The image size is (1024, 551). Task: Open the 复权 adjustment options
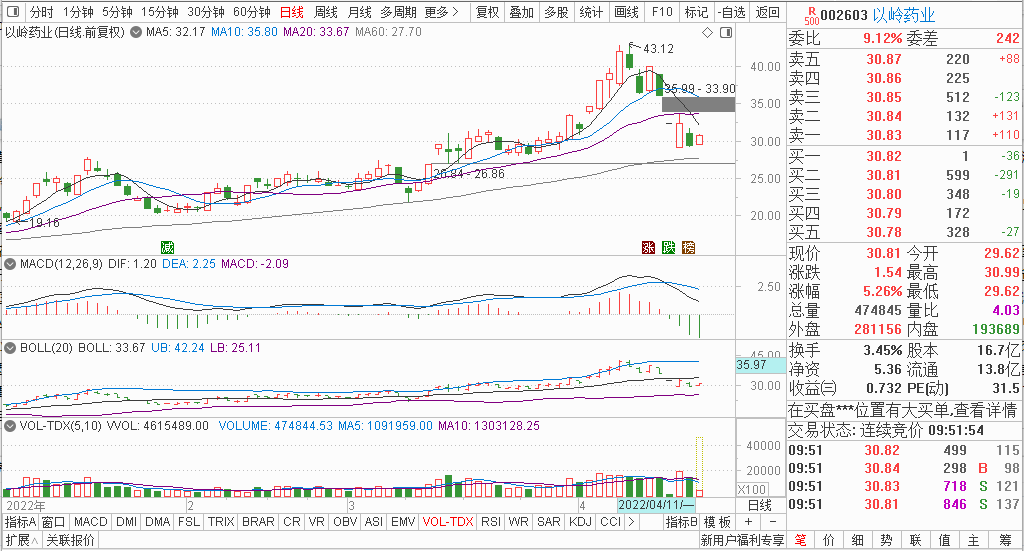click(487, 12)
